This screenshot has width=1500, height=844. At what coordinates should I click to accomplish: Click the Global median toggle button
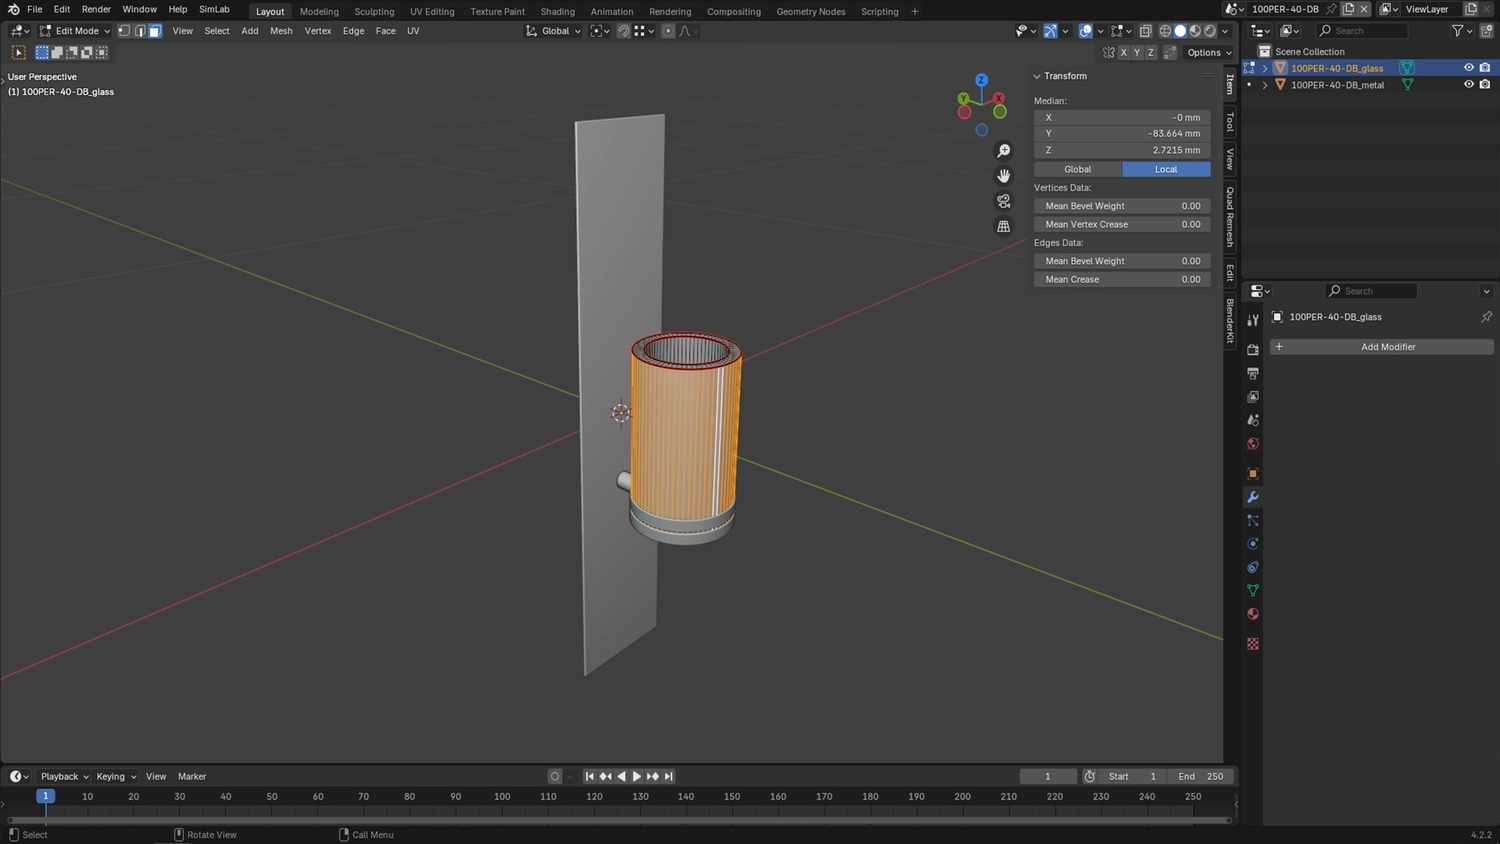[x=1077, y=169]
